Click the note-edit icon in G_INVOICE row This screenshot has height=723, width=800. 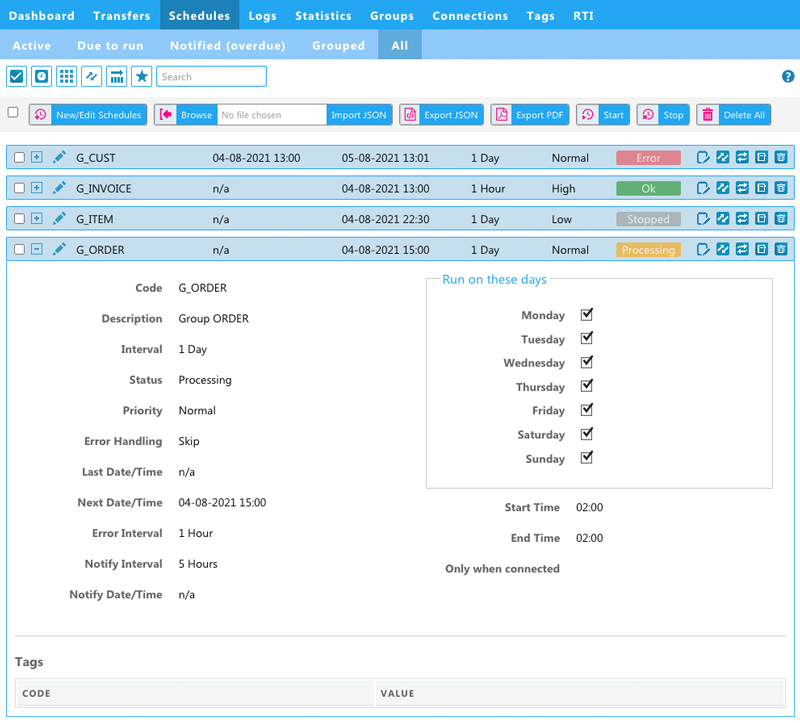coord(703,188)
